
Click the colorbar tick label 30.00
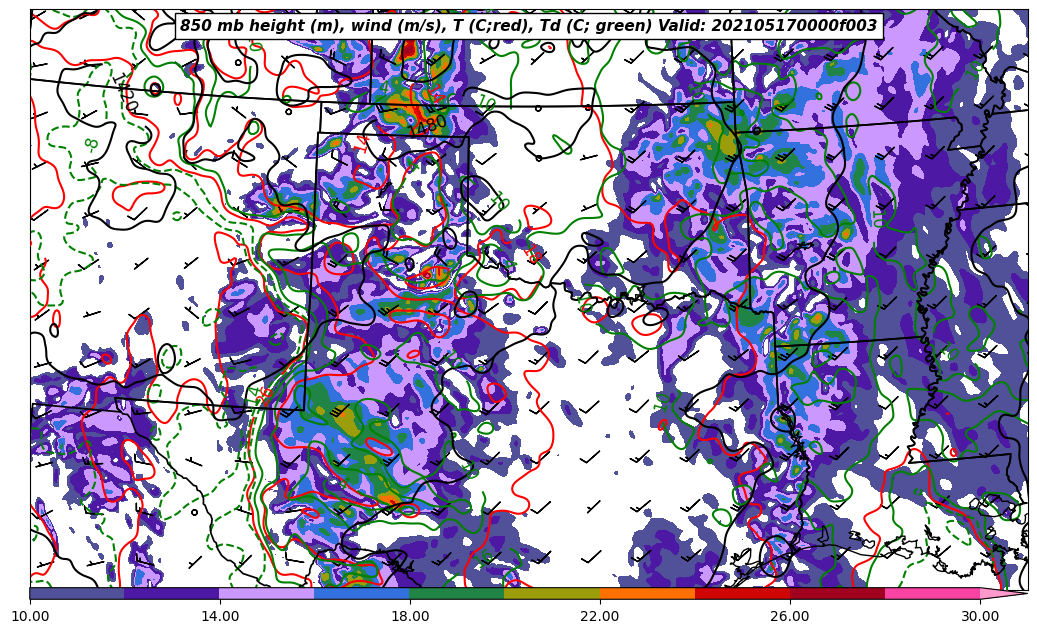[980, 616]
